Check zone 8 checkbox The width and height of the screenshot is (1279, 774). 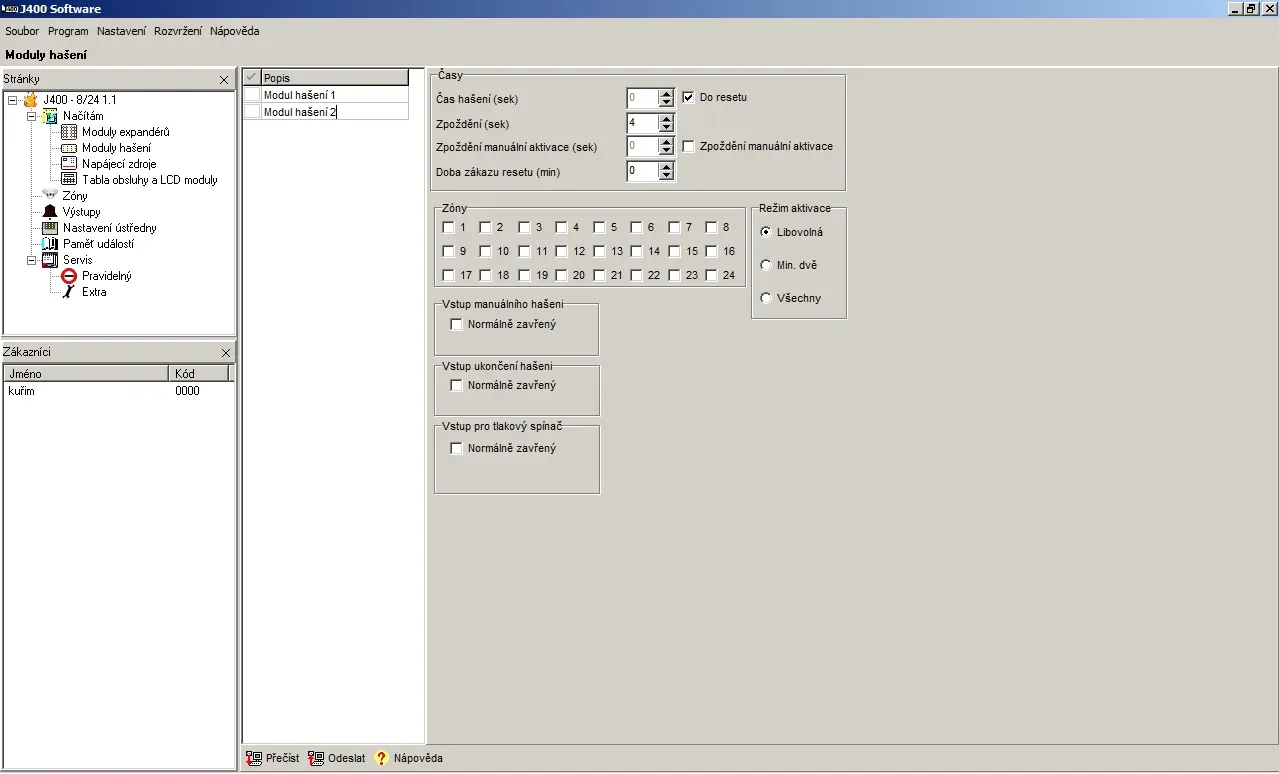point(711,228)
